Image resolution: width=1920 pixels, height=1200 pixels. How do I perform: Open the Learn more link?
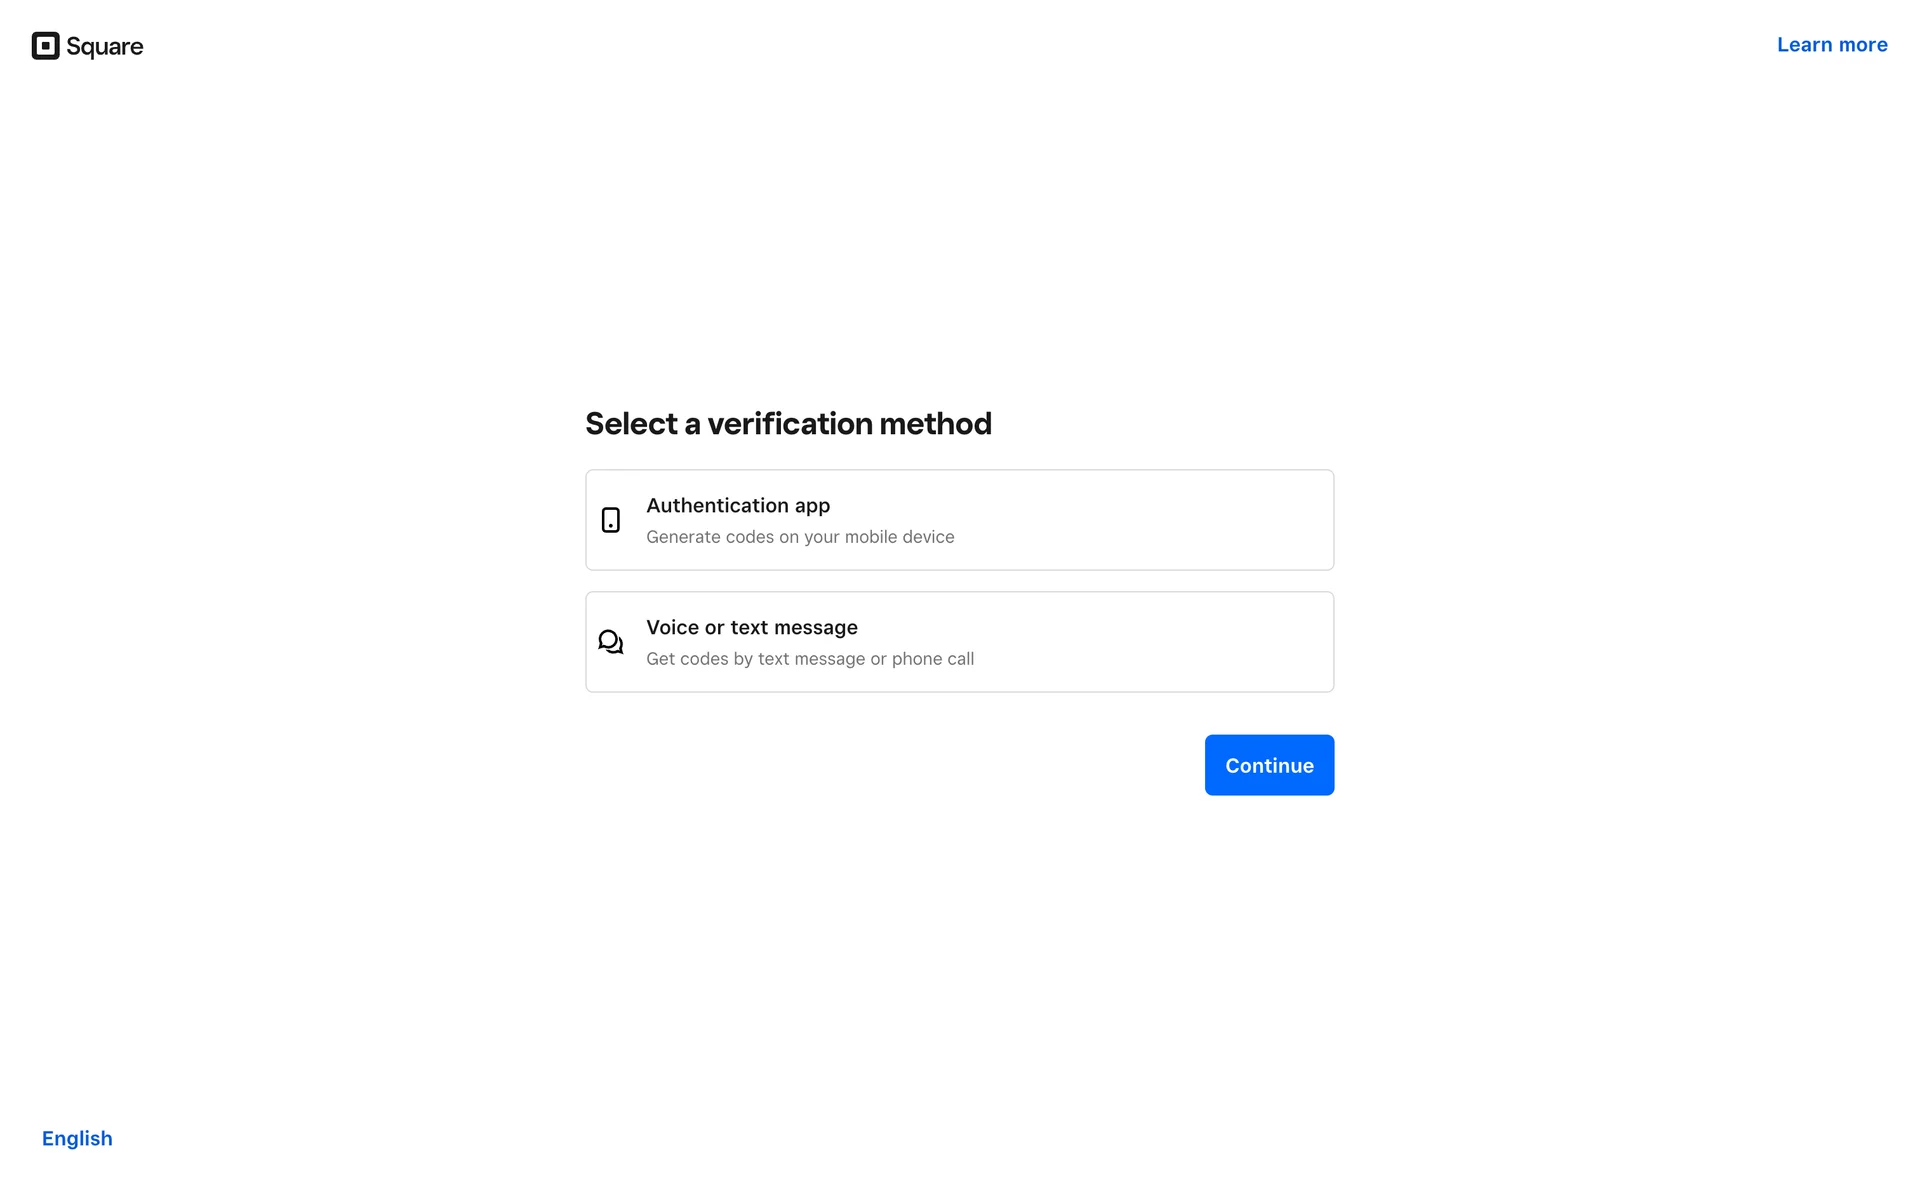click(1831, 45)
